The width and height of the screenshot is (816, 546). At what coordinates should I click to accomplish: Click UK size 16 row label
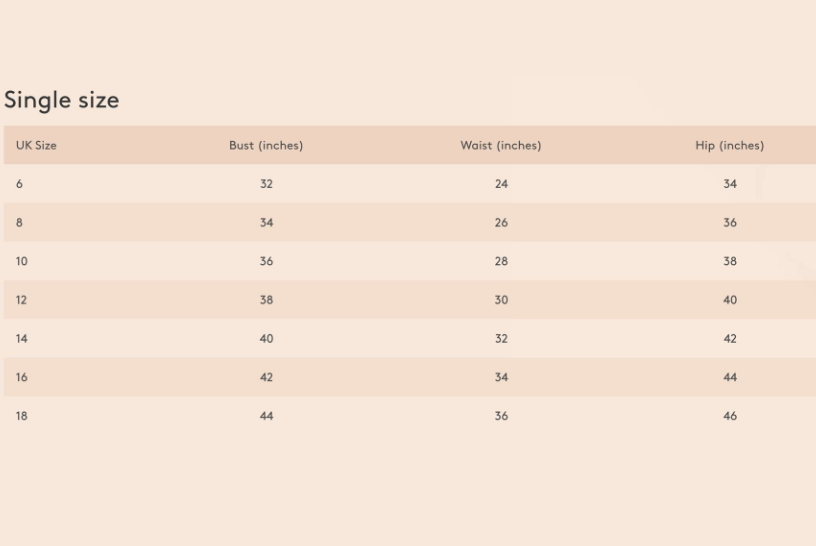(21, 378)
